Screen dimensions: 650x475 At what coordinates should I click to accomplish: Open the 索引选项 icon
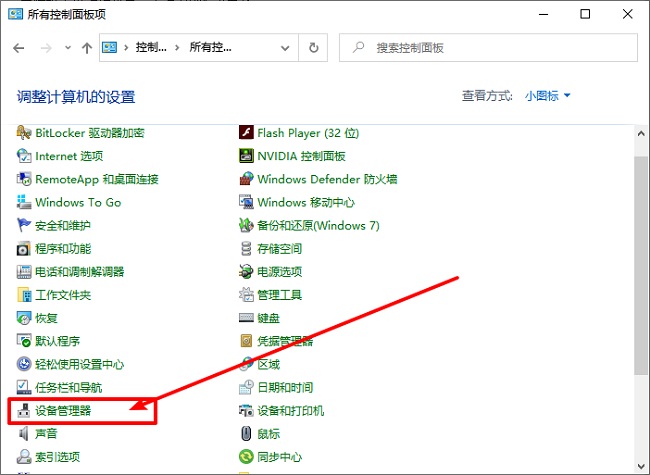coord(24,457)
